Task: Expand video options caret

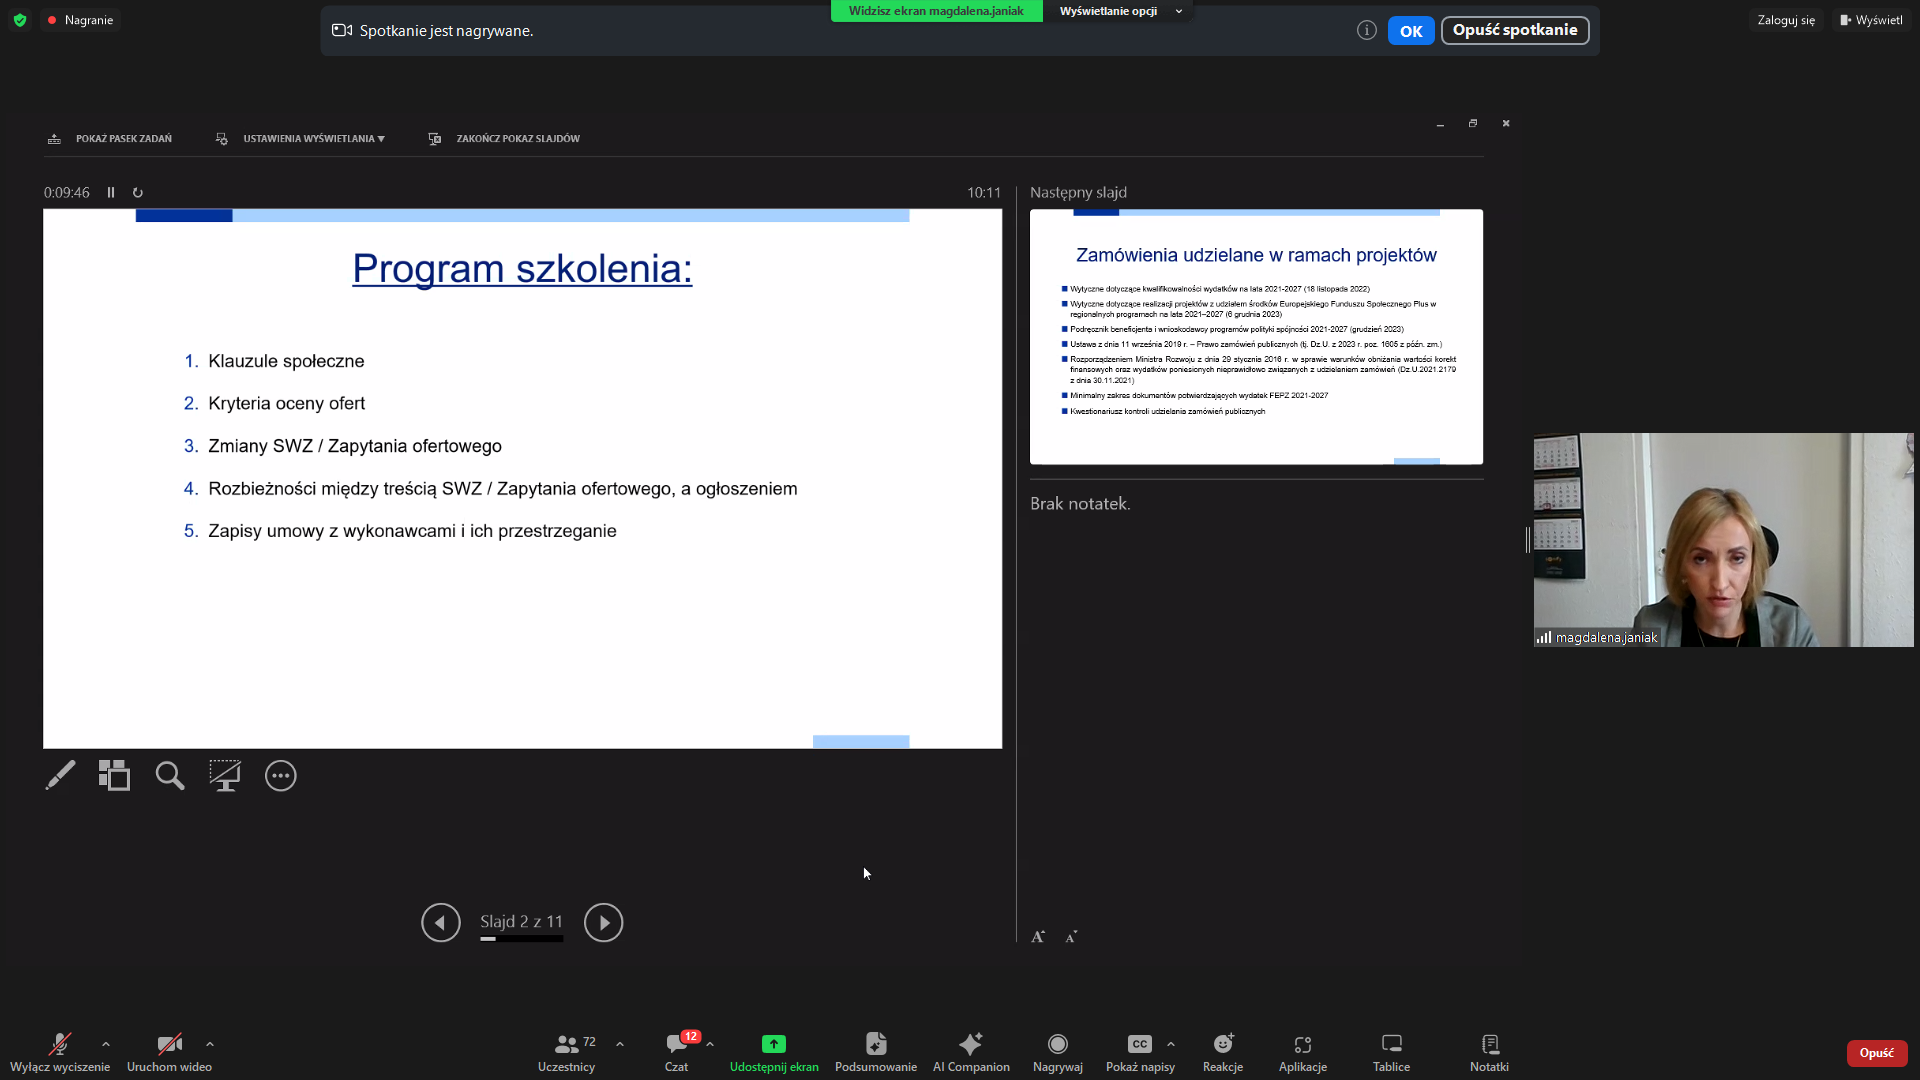Action: pos(210,1044)
